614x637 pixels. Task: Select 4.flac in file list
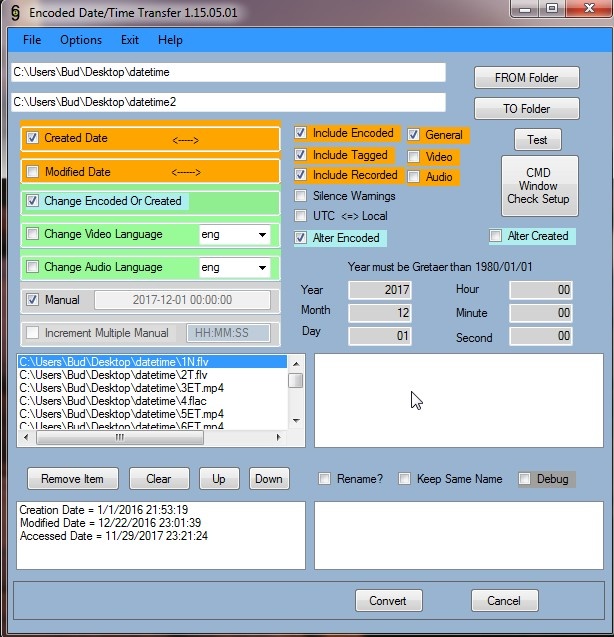[152, 401]
